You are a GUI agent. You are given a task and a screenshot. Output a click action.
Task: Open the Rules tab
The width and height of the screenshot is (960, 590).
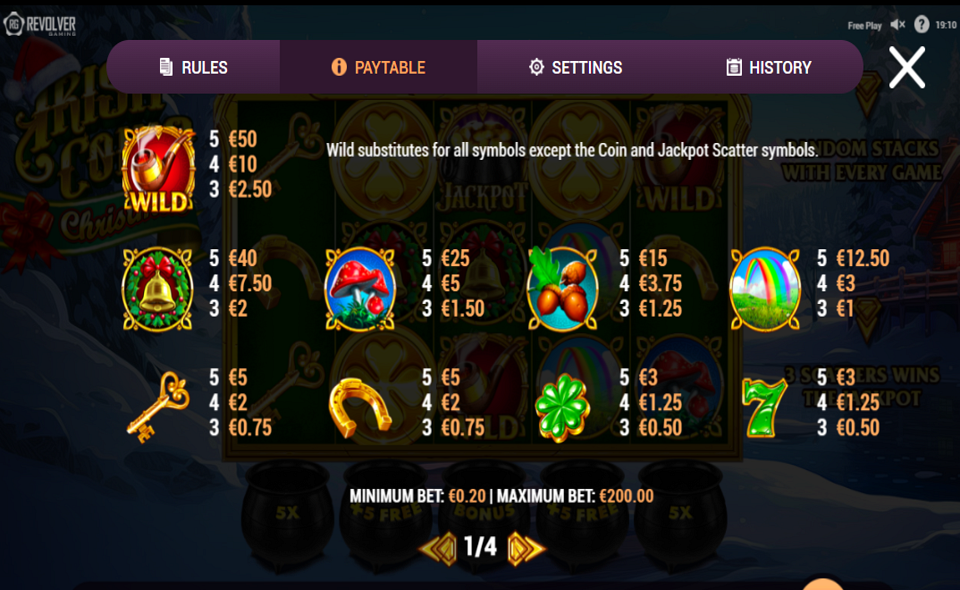pos(193,67)
